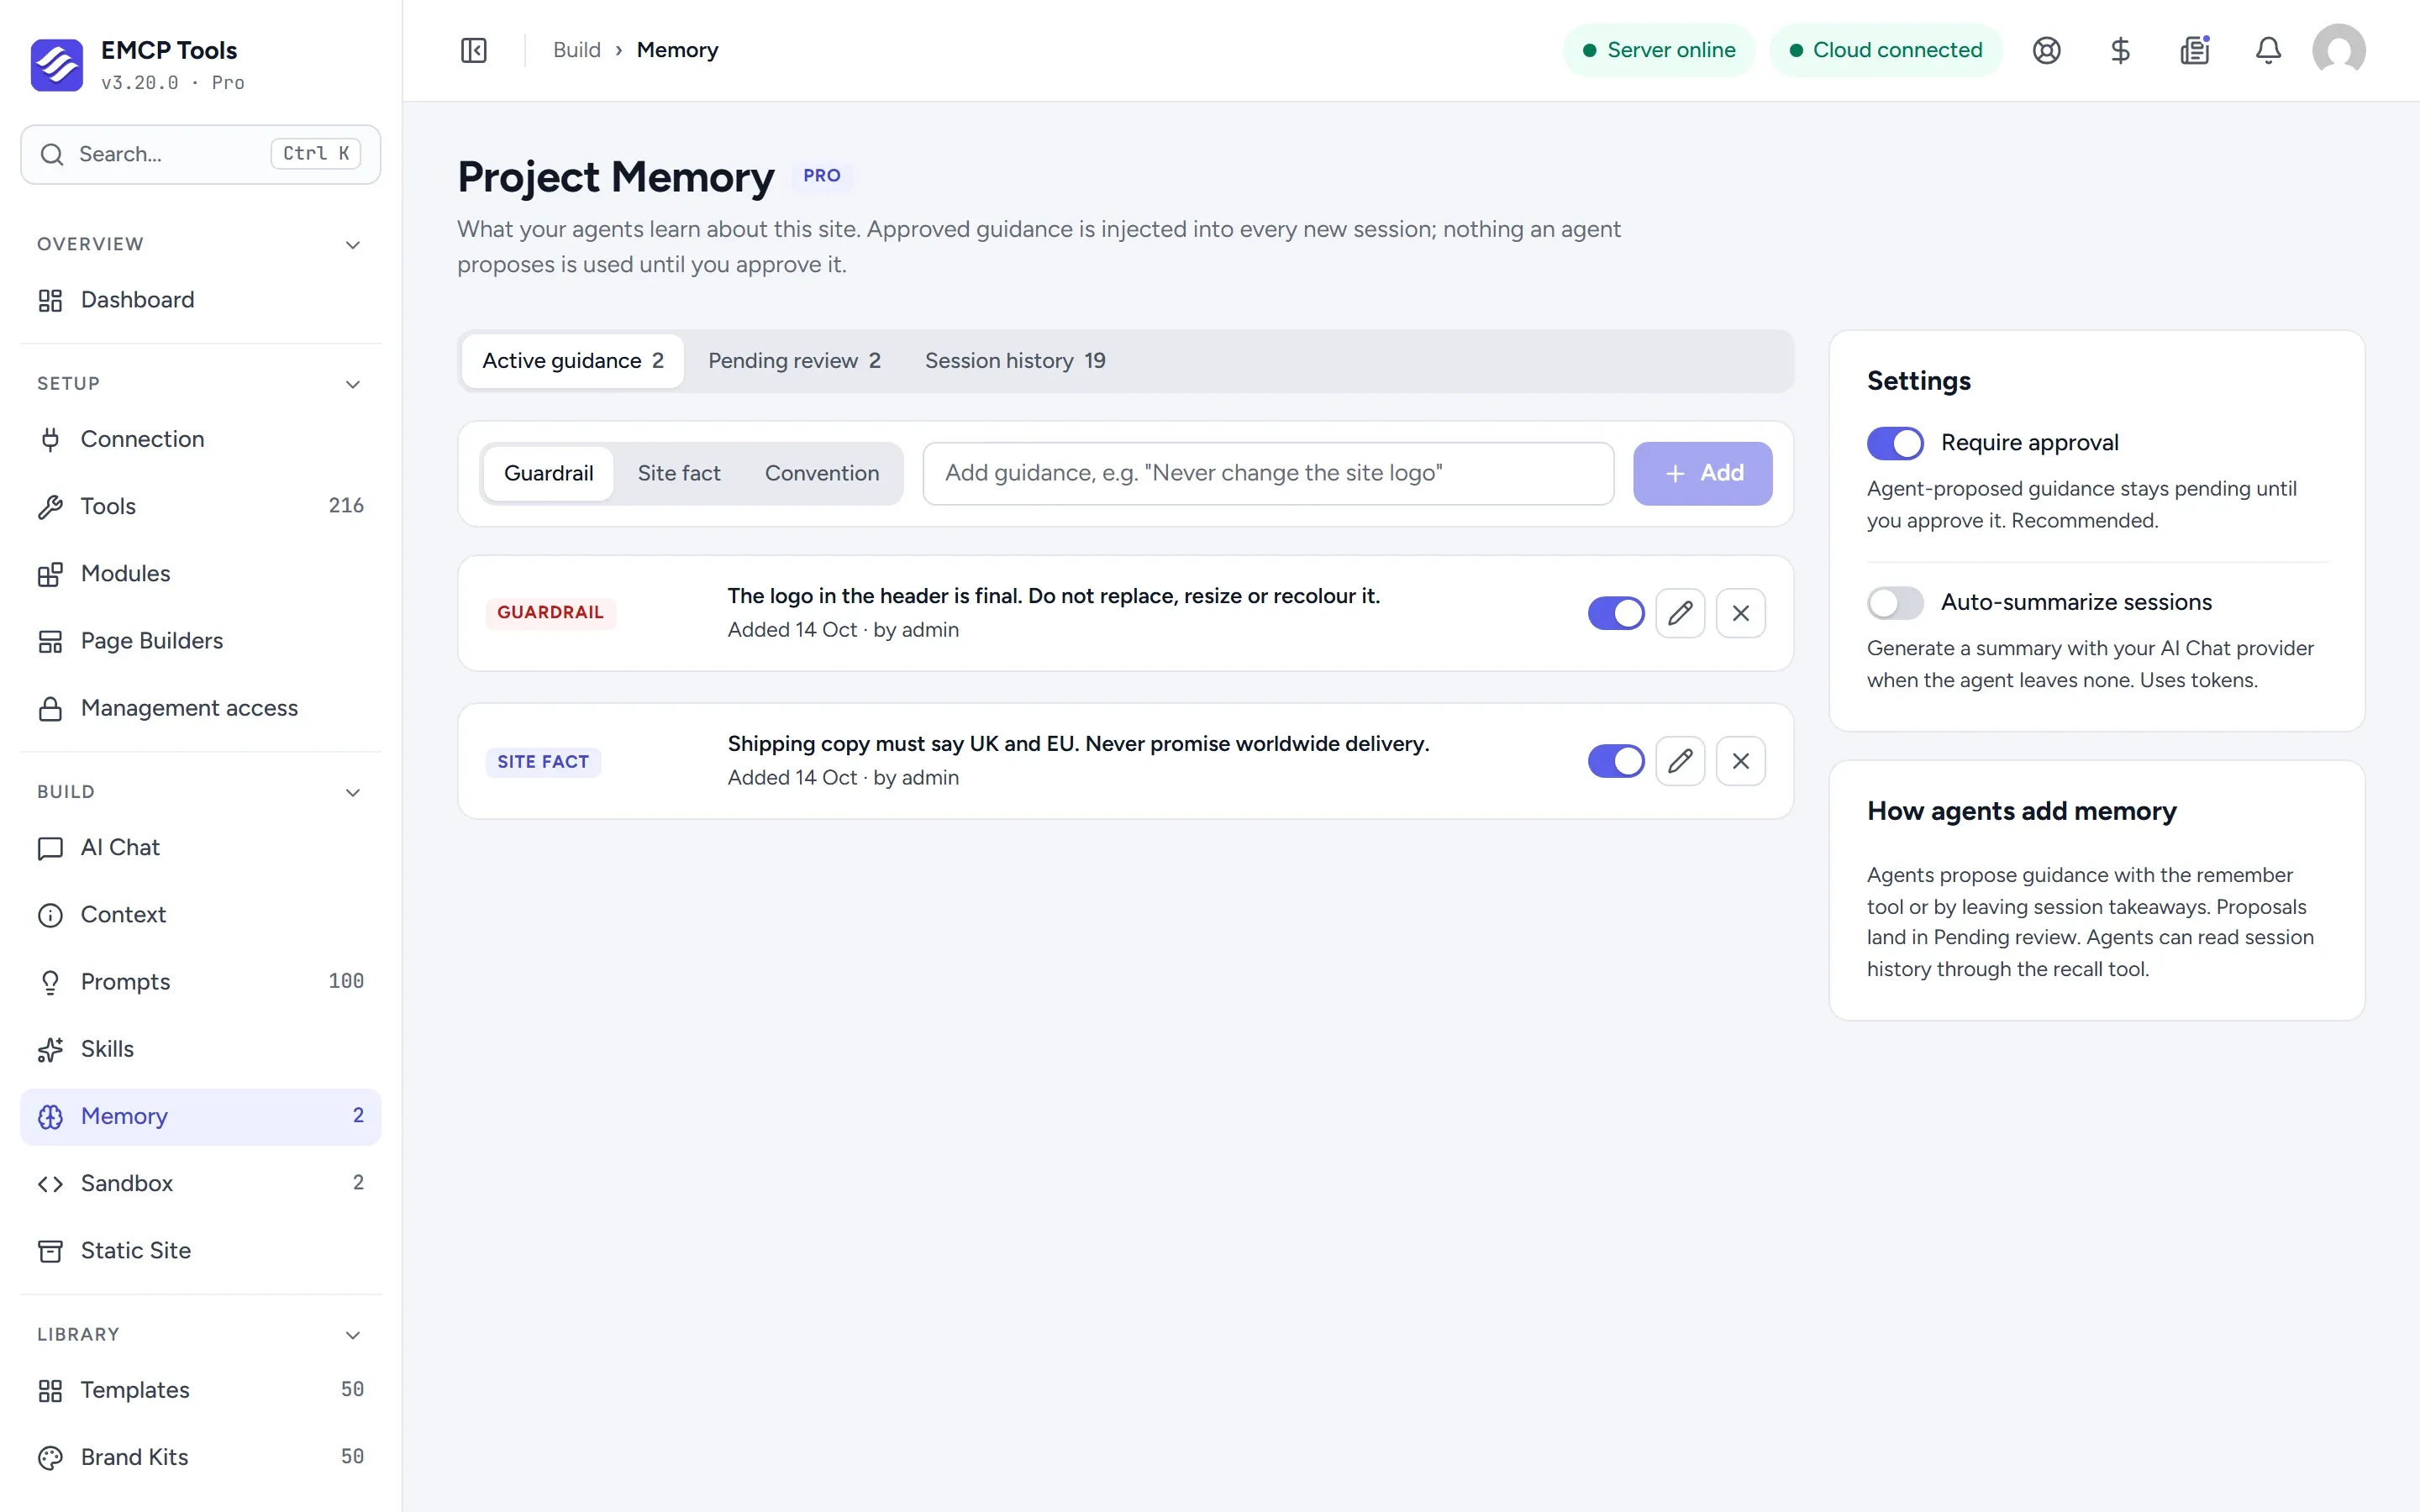The width and height of the screenshot is (2420, 1512).
Task: Collapse the Library sidebar section
Action: point(352,1335)
